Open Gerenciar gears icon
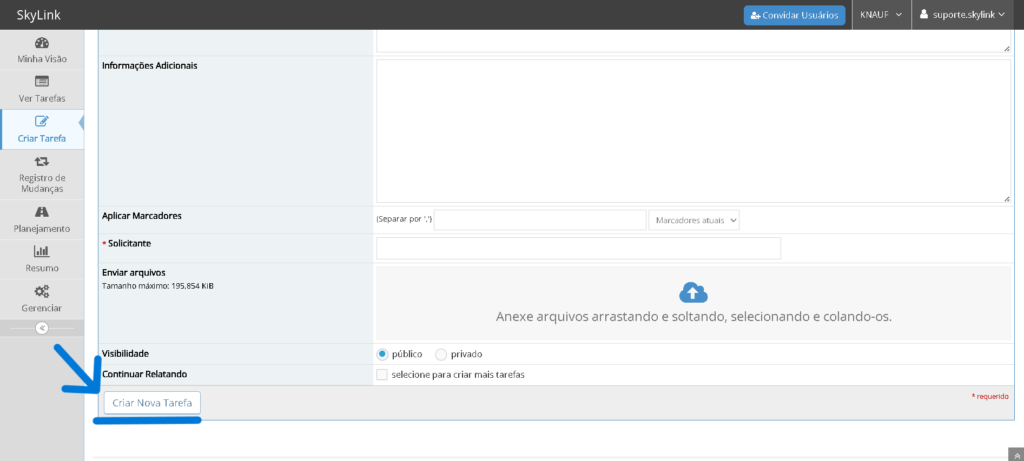The height and width of the screenshot is (461, 1024). tap(42, 291)
